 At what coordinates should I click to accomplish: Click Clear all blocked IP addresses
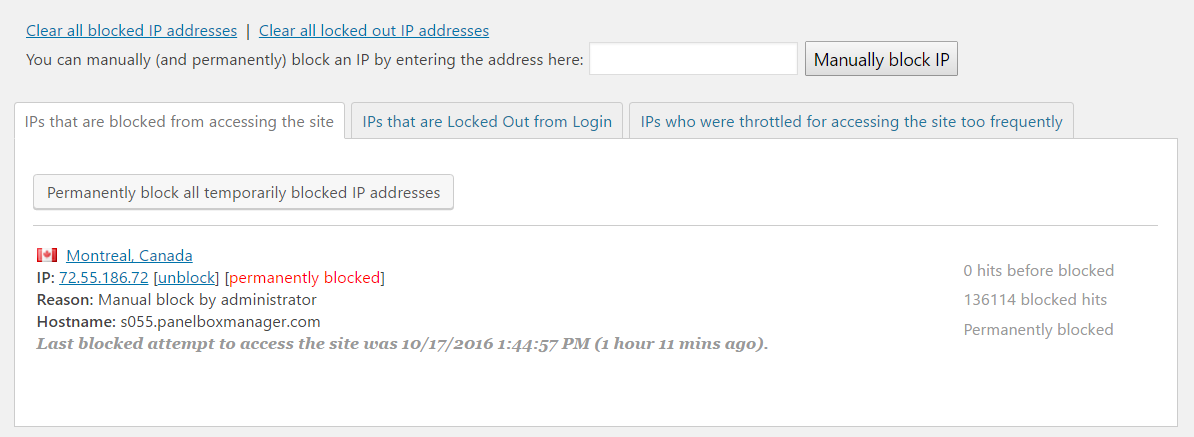click(132, 31)
